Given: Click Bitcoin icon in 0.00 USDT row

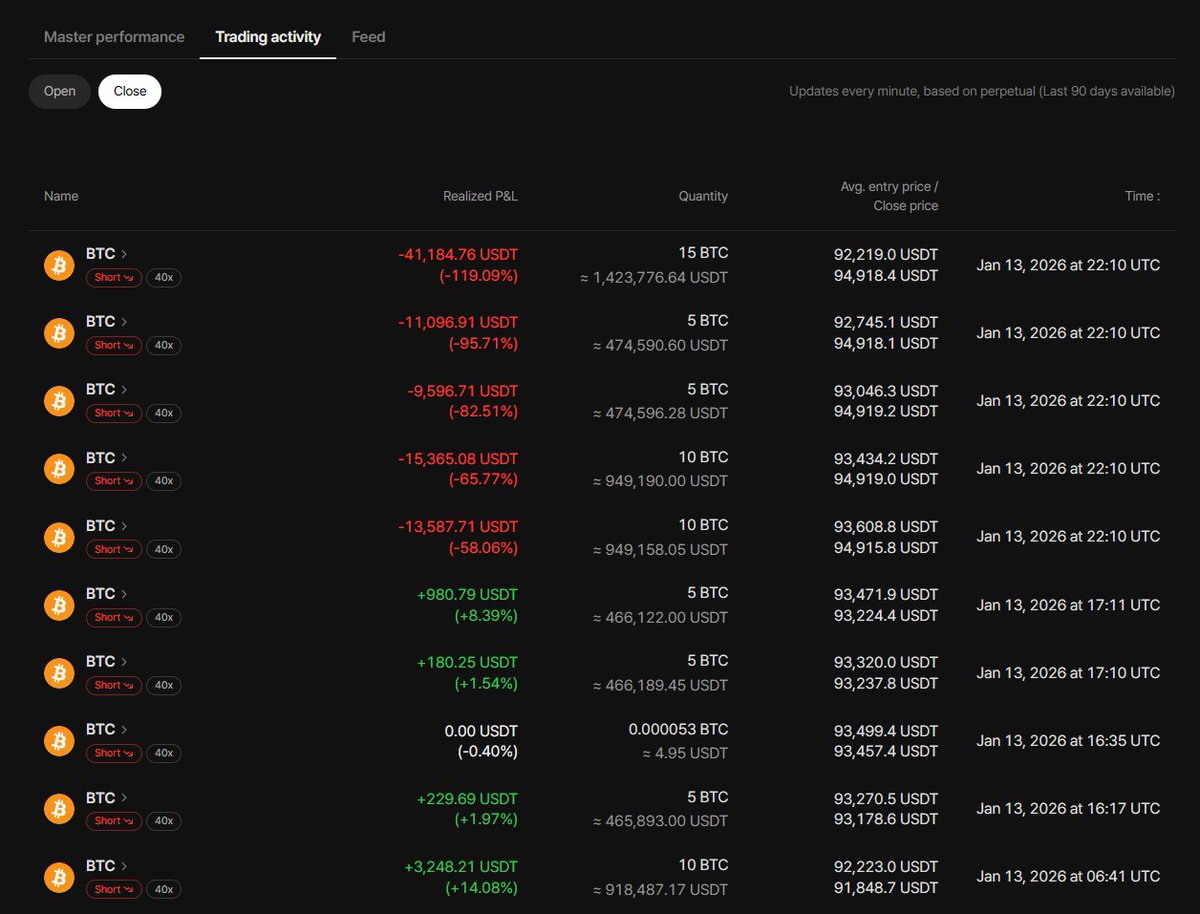Looking at the screenshot, I should (x=59, y=741).
